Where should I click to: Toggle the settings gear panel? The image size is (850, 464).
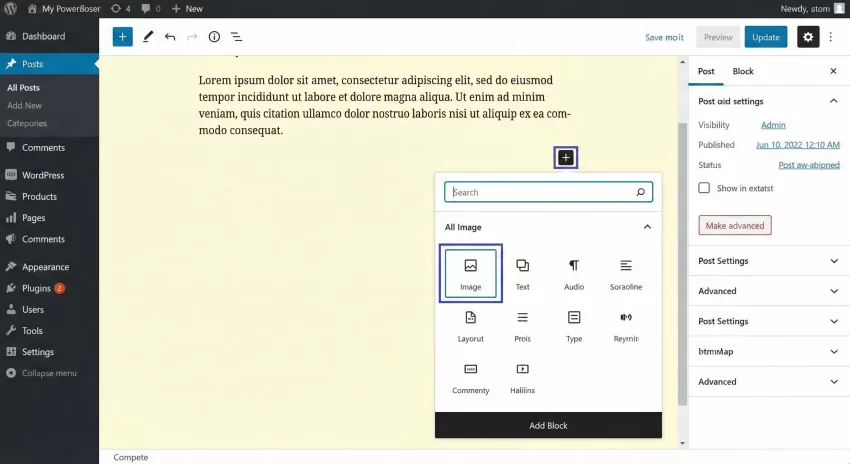808,37
